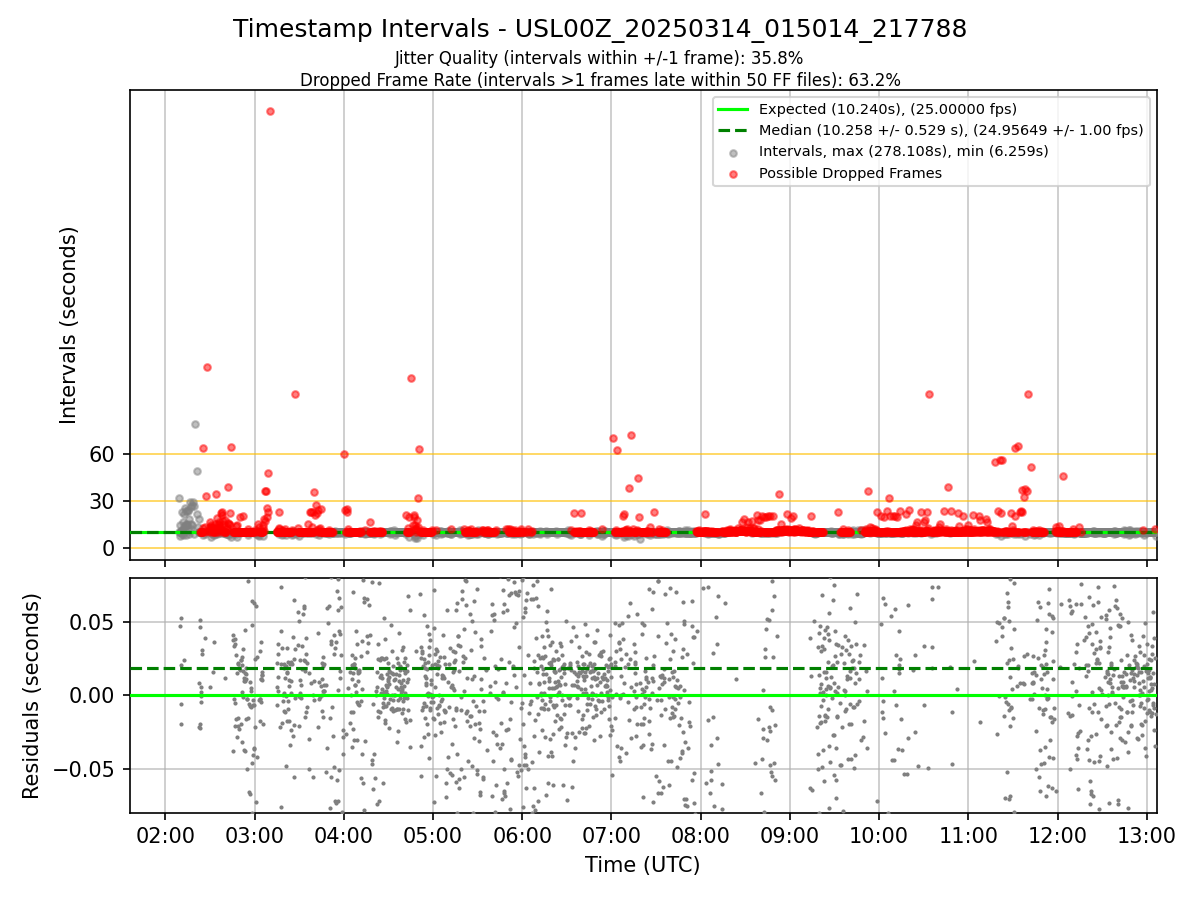Click the solid green line sample in the legend
Viewport: 1200px width, 900px height.
point(732,109)
